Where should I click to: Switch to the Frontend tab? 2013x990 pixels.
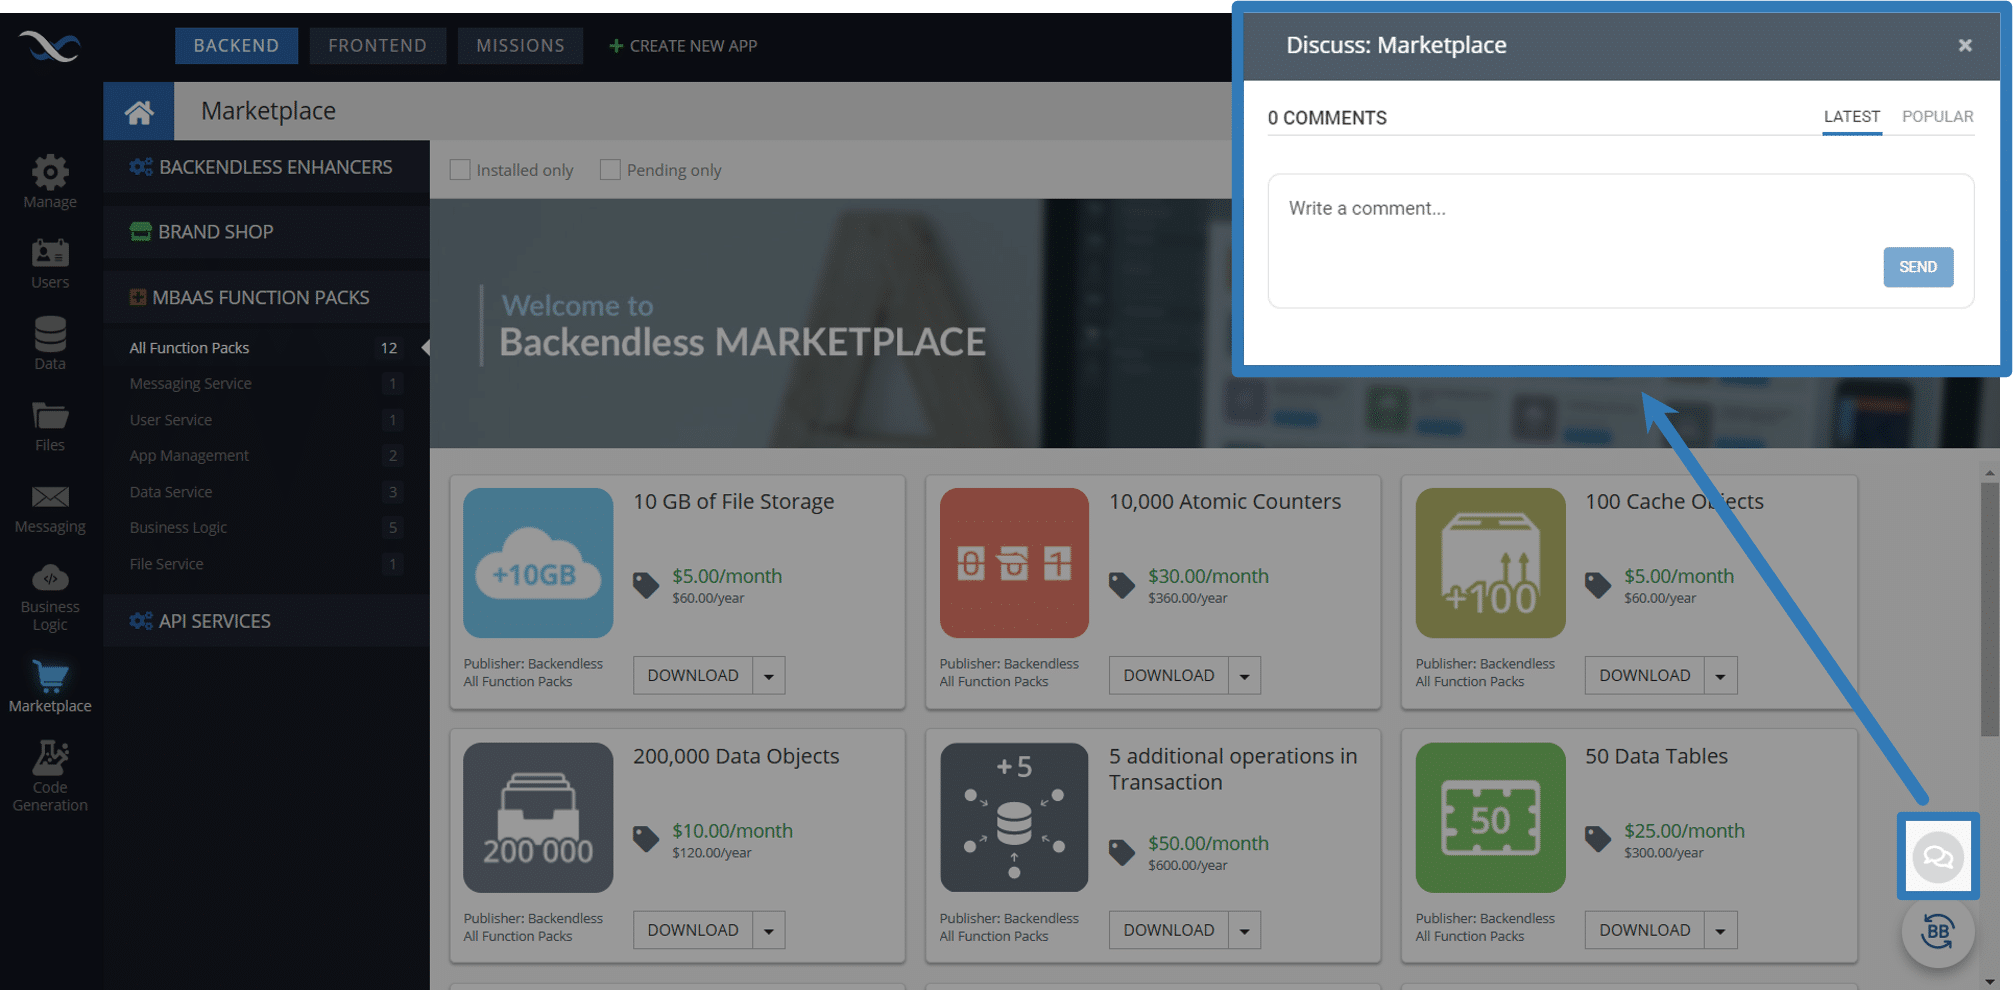(377, 46)
